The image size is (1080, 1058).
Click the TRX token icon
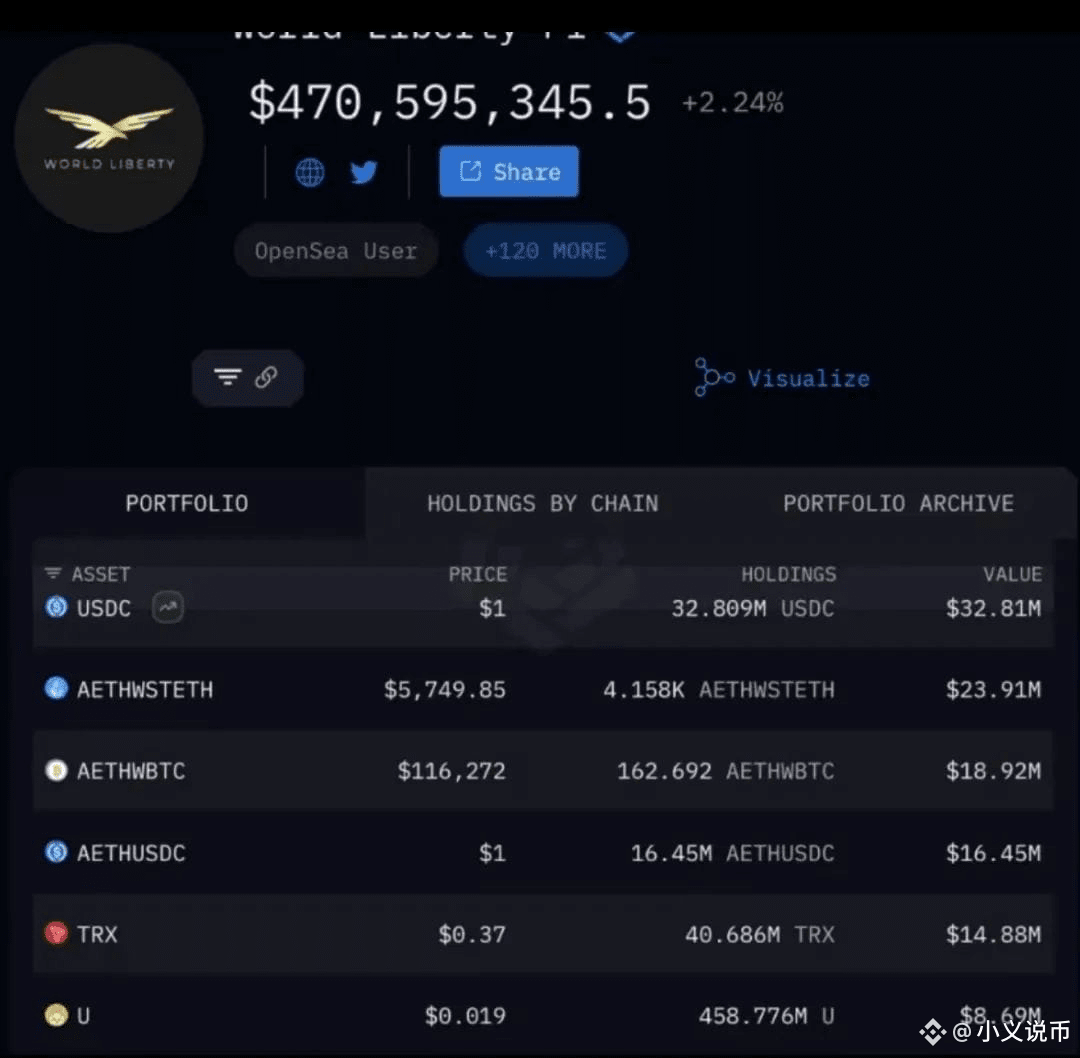(x=56, y=933)
